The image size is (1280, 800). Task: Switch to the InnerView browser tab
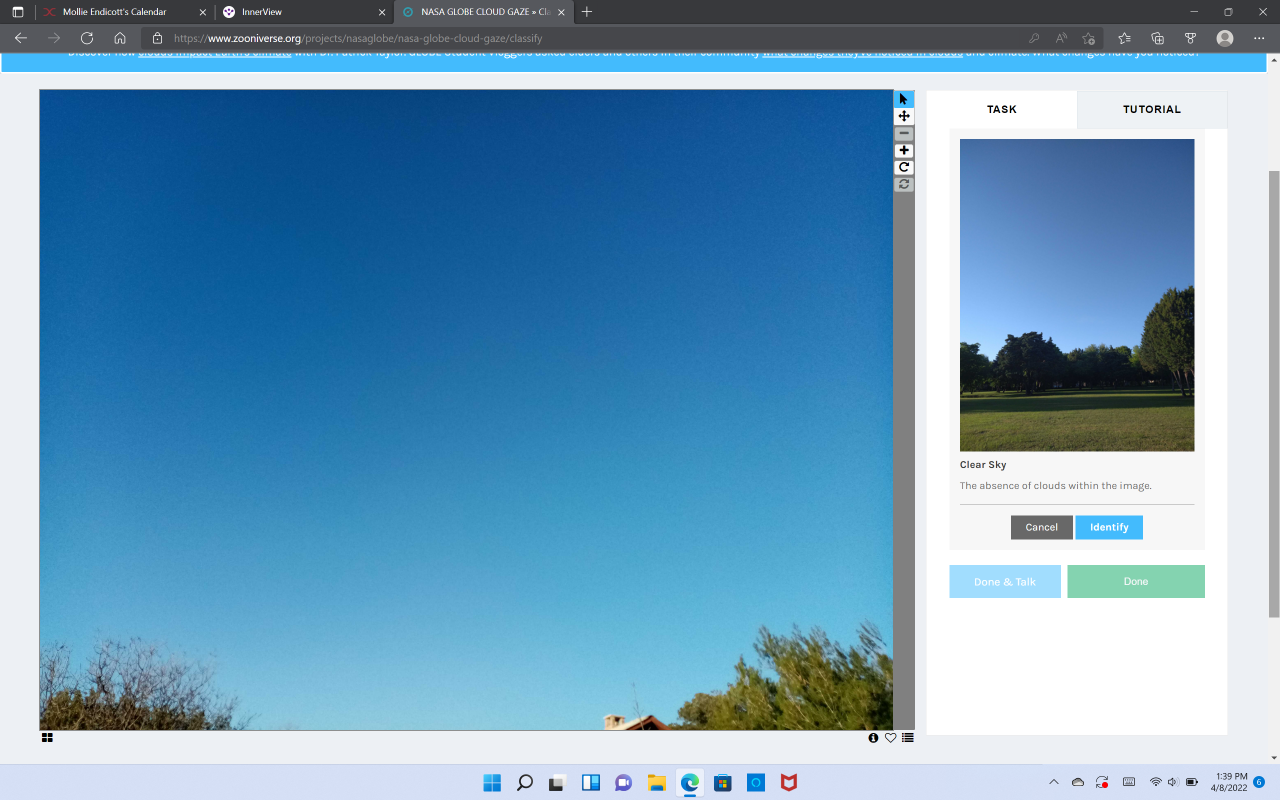(304, 12)
